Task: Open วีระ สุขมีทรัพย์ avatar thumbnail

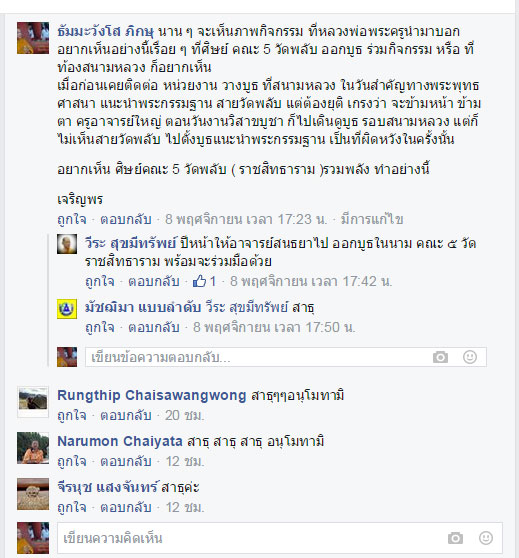Action: (67, 244)
